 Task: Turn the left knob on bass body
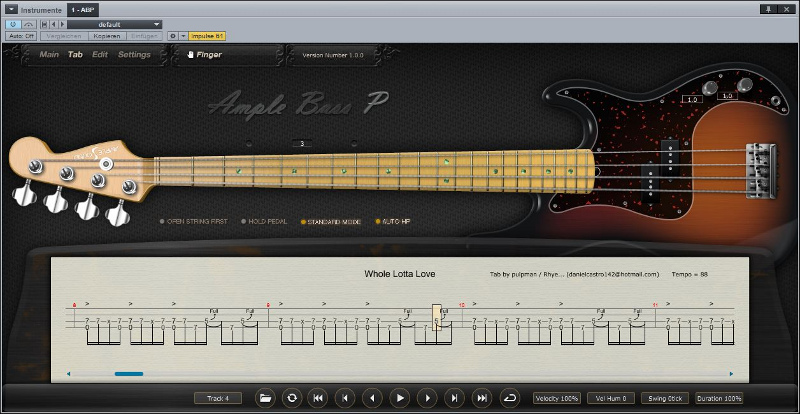[710, 88]
